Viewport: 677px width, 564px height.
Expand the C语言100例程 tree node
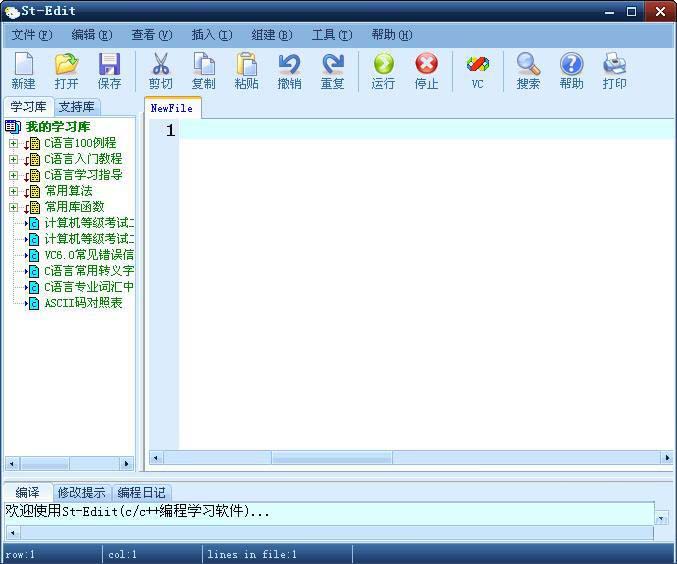(13, 143)
